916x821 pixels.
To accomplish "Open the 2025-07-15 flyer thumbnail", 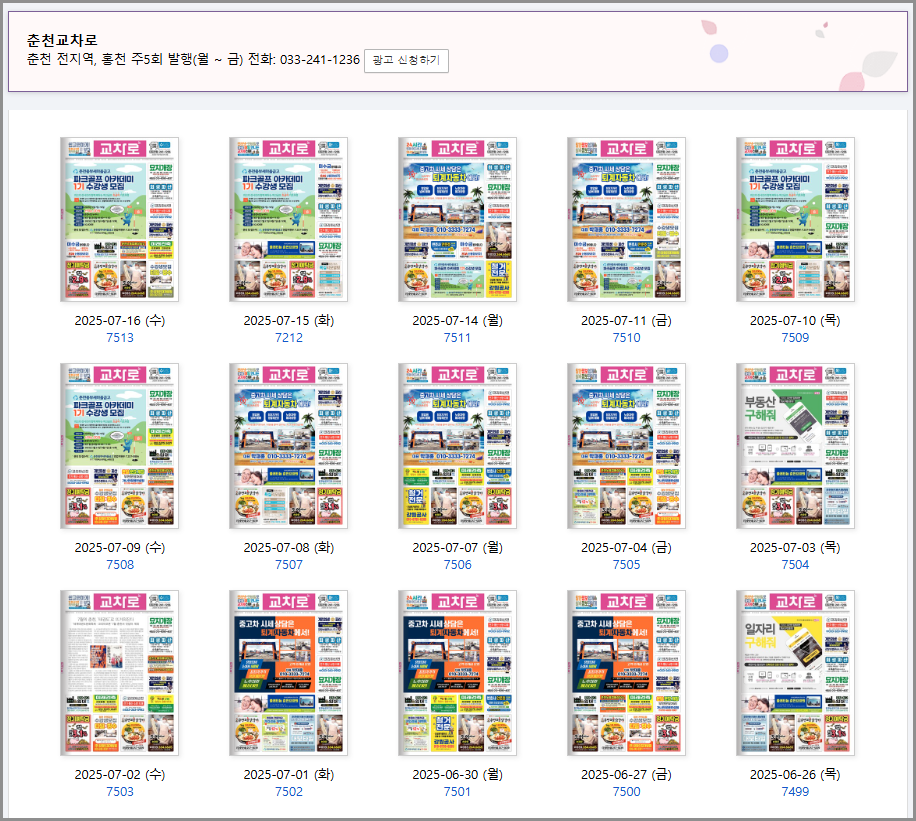I will pyautogui.click(x=288, y=220).
